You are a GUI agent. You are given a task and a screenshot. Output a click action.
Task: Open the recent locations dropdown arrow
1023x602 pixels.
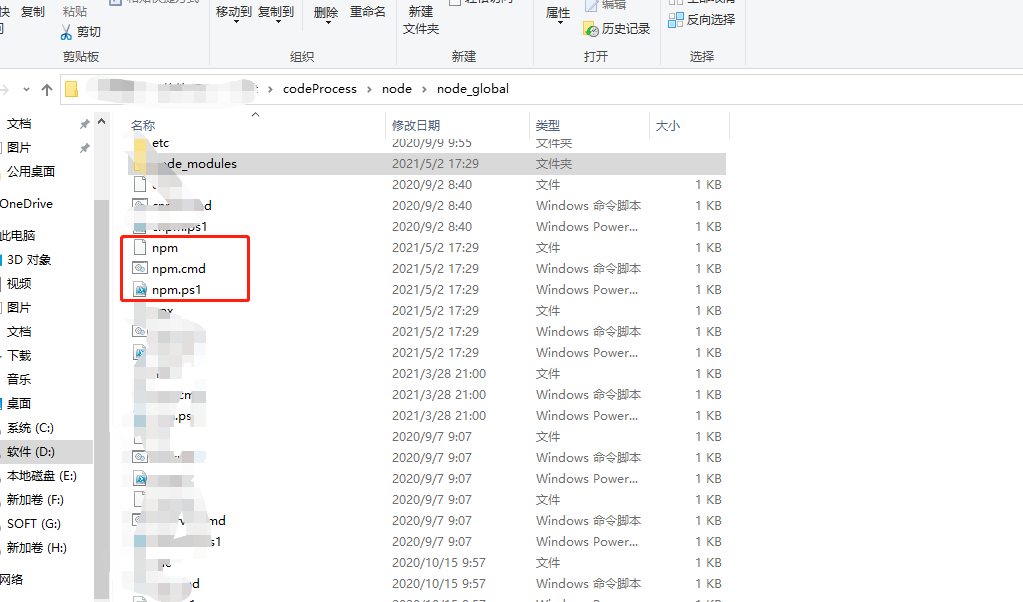click(x=26, y=89)
